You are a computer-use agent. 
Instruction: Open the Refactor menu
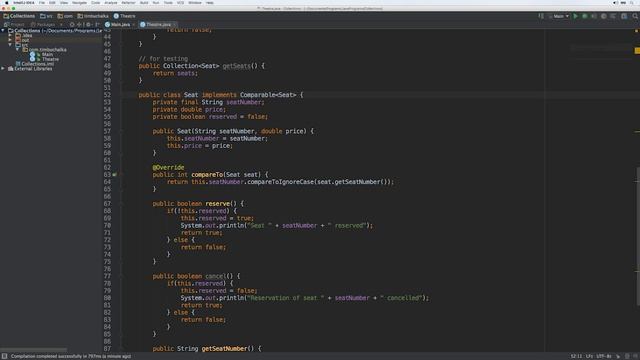coord(128,2)
